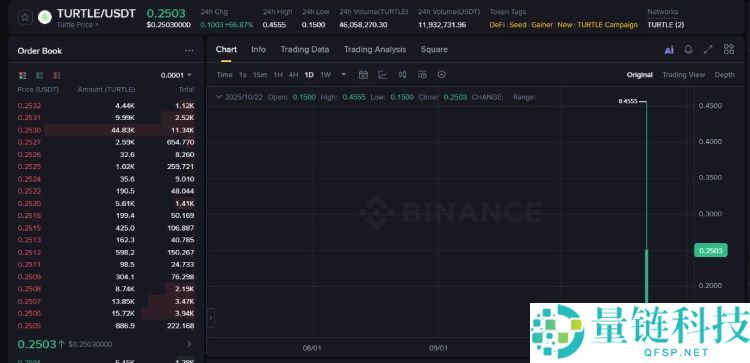Open the Trading Data tab

[305, 49]
